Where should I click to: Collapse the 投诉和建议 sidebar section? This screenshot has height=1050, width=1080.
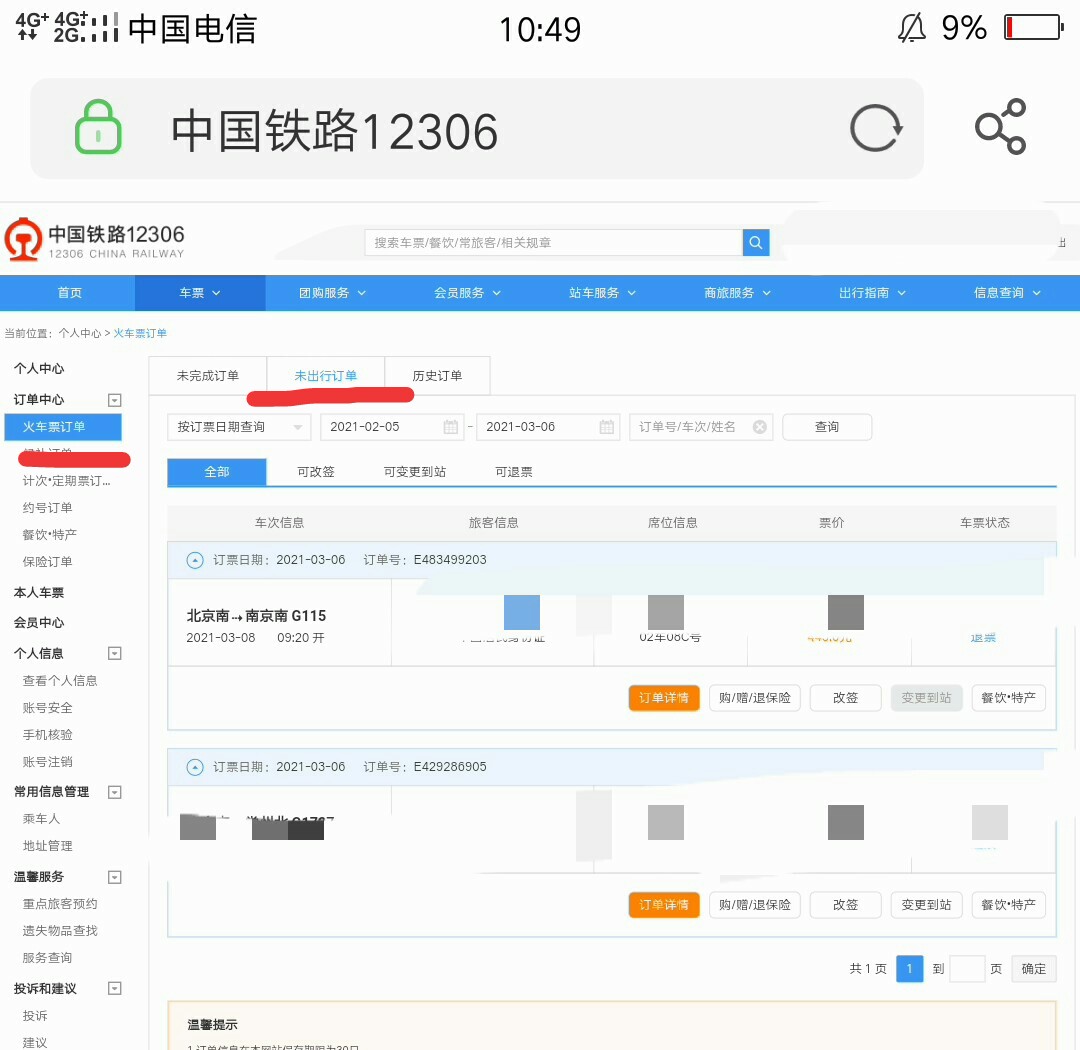click(115, 989)
